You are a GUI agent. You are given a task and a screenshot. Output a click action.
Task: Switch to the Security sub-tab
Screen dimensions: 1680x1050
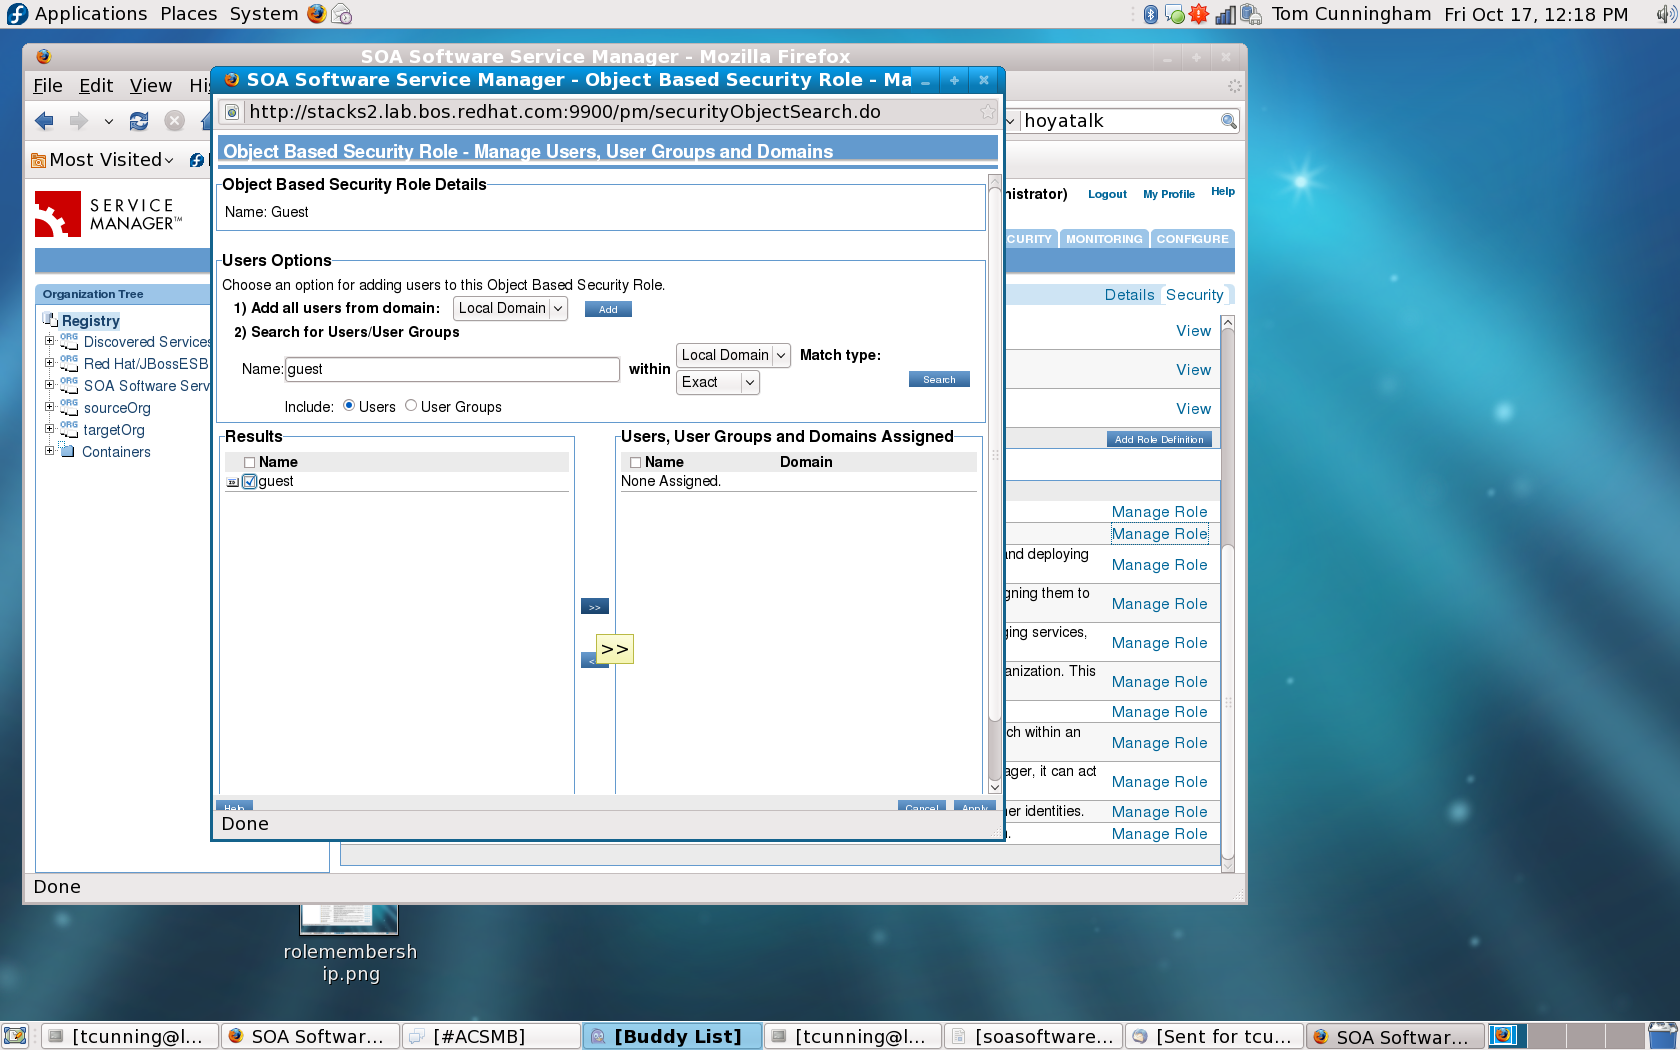[1194, 295]
